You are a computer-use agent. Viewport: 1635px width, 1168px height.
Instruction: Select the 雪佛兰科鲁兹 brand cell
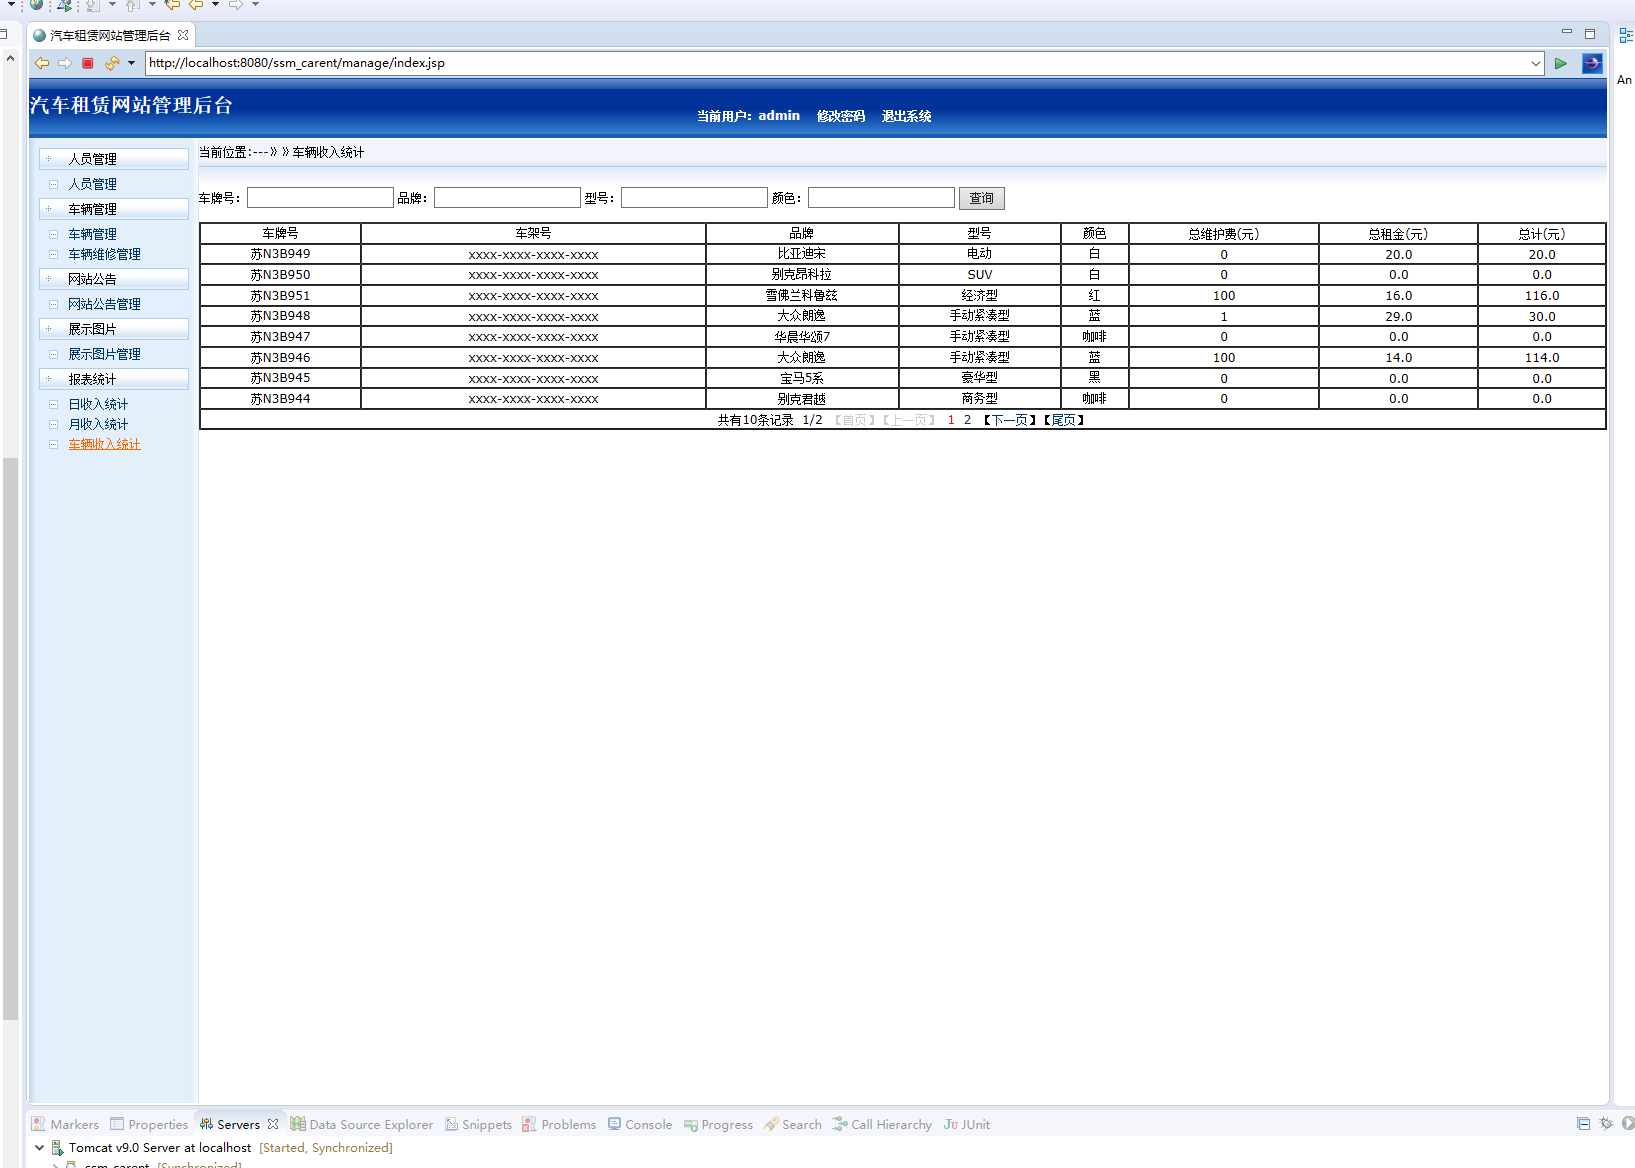802,296
